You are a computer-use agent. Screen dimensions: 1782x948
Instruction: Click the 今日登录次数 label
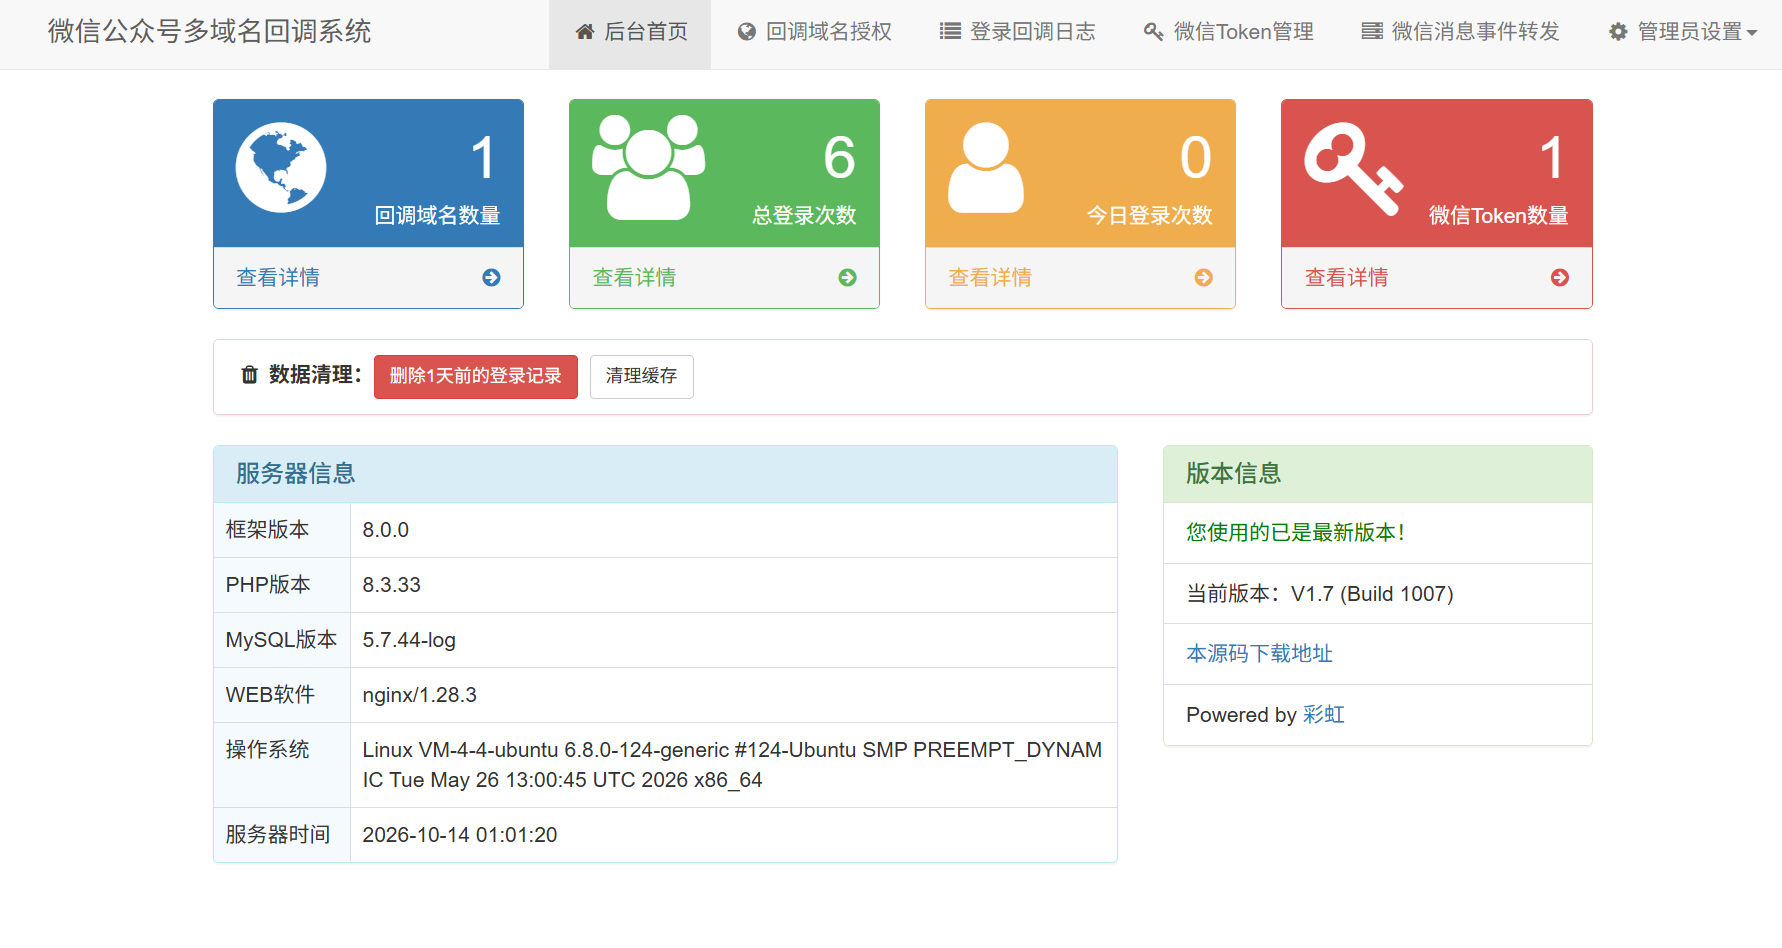(1149, 215)
